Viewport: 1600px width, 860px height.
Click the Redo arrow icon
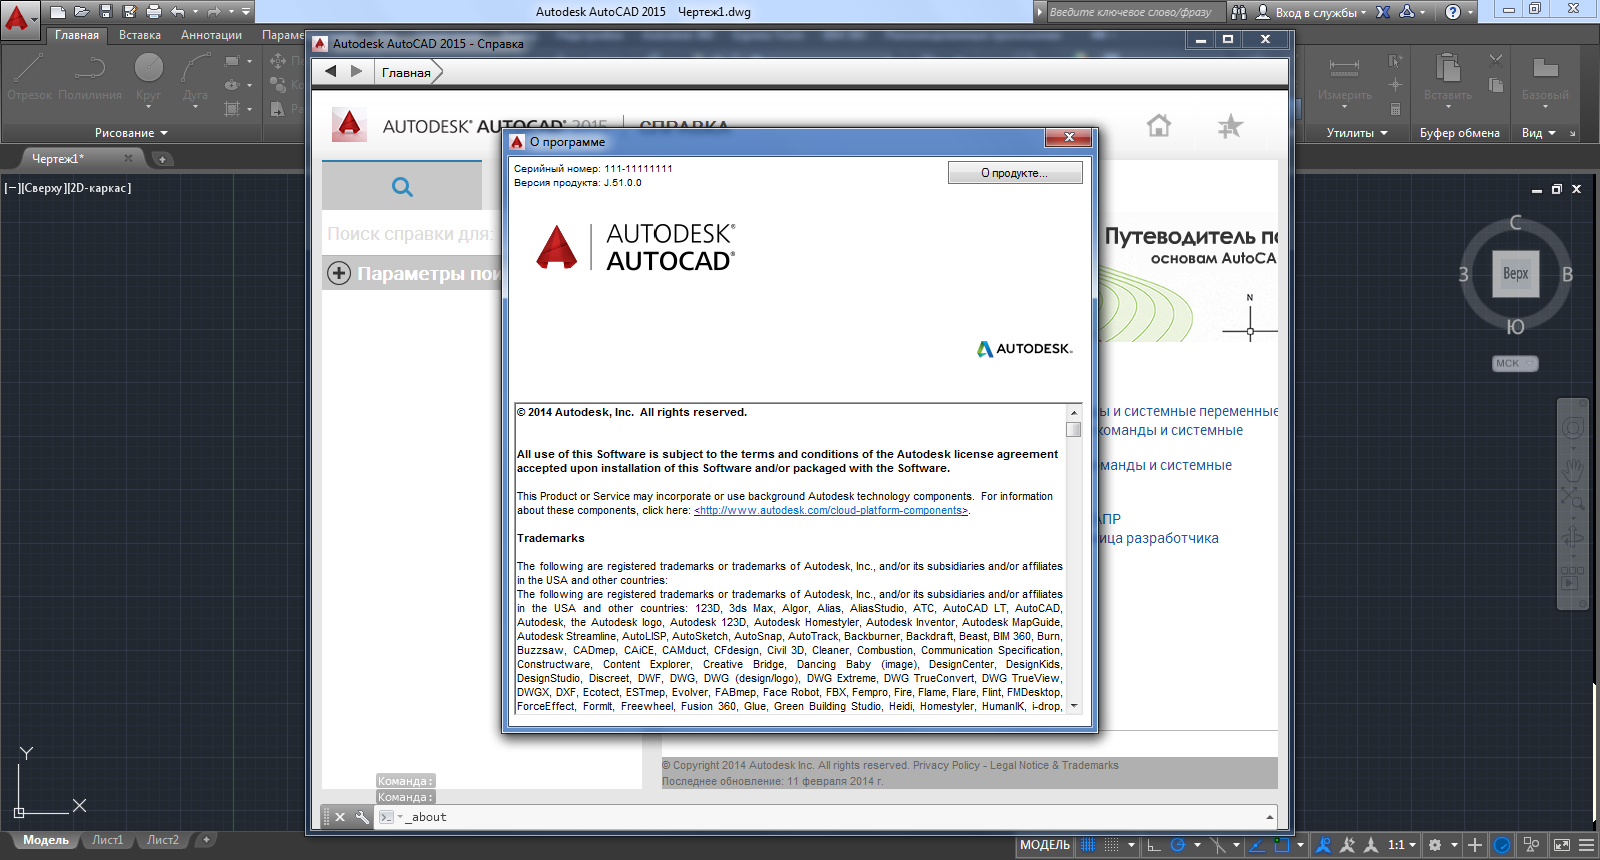coord(214,12)
